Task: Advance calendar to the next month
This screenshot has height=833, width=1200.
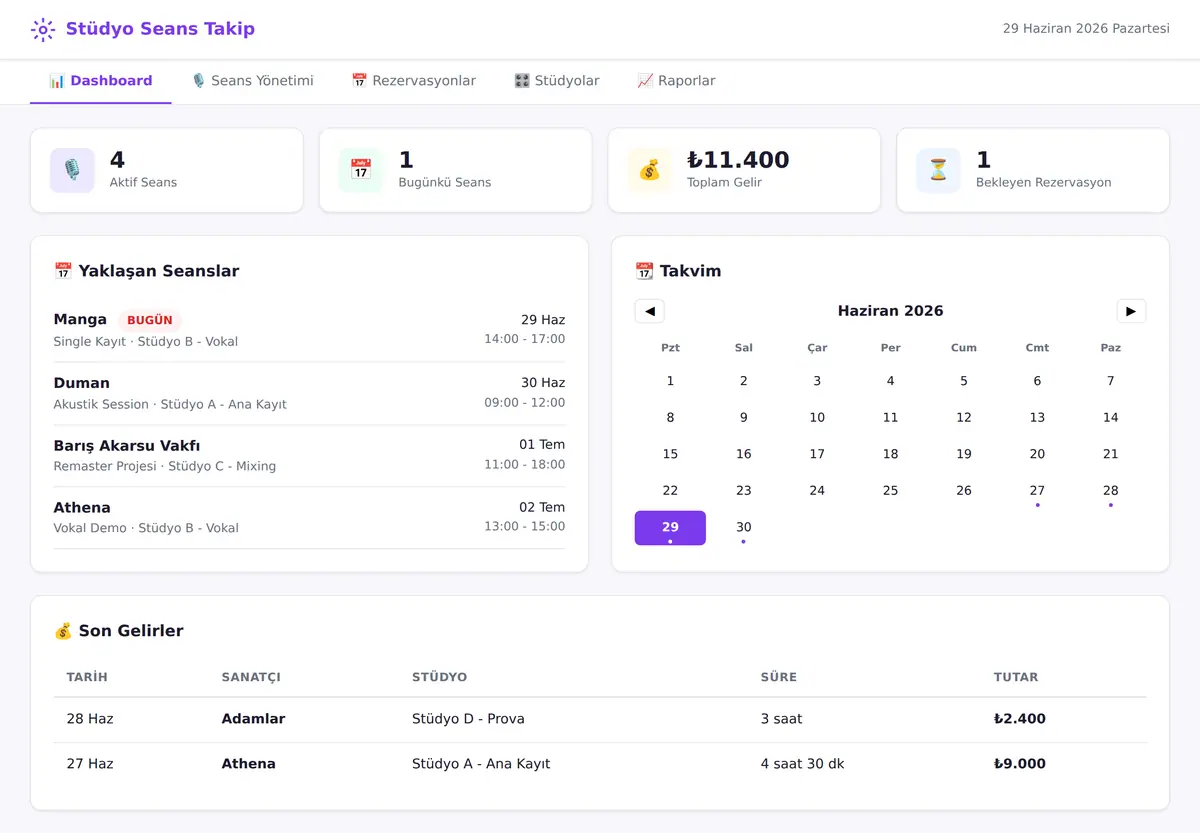Action: tap(1131, 311)
